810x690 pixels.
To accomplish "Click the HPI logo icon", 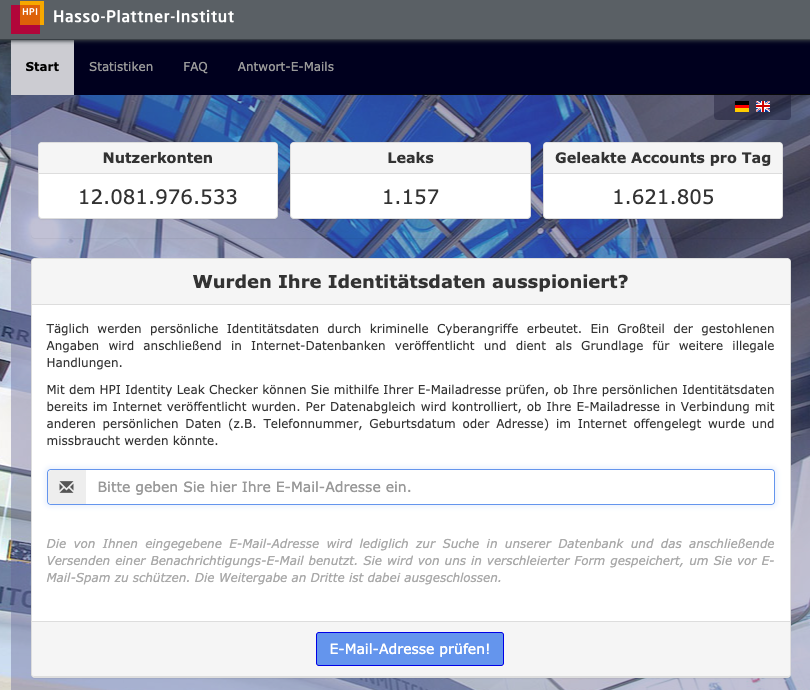I will [27, 18].
